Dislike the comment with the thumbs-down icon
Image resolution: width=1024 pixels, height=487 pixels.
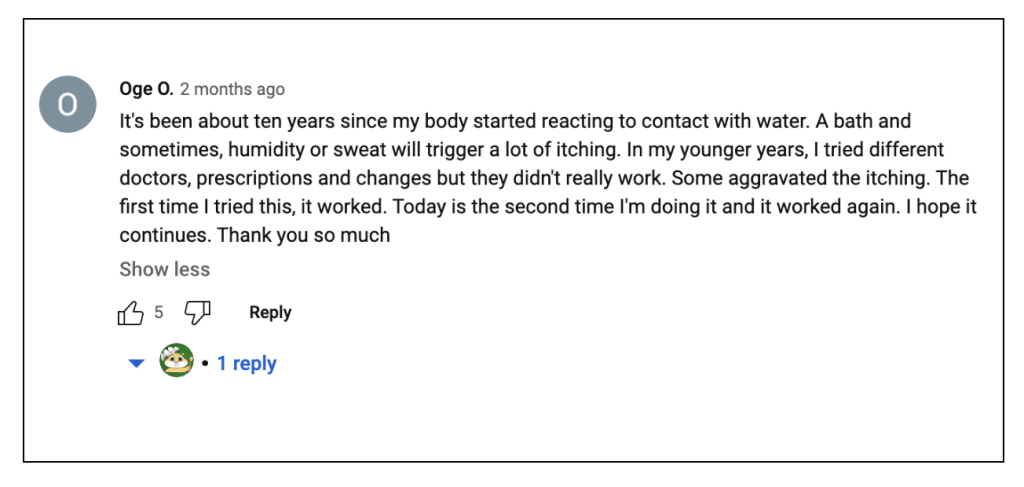(x=197, y=313)
